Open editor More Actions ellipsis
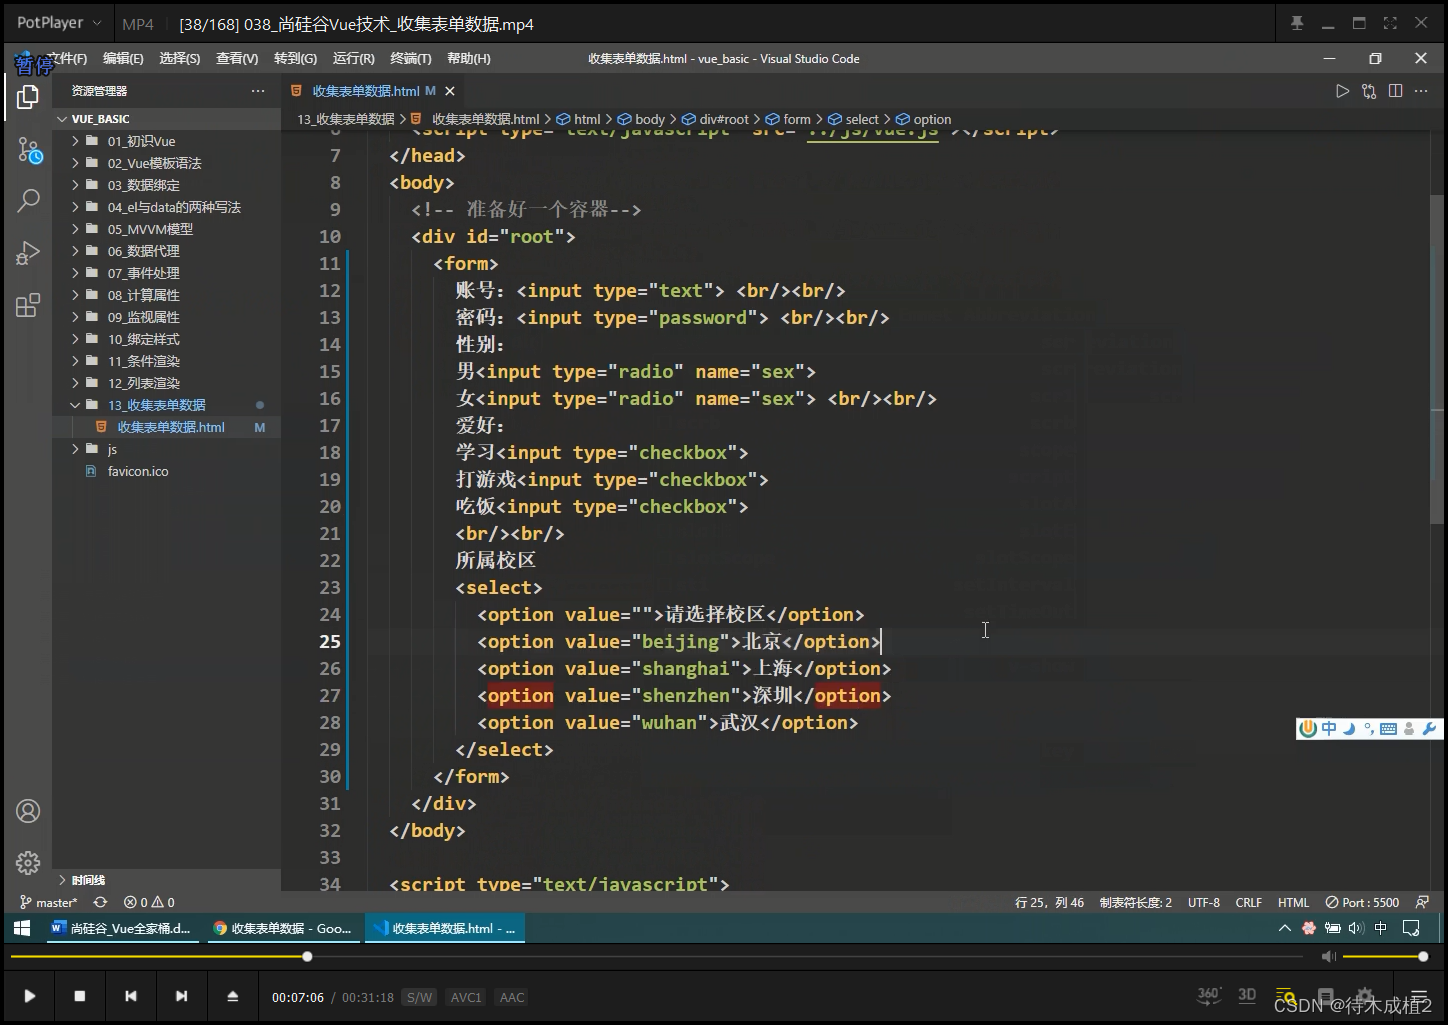 pos(1421,91)
